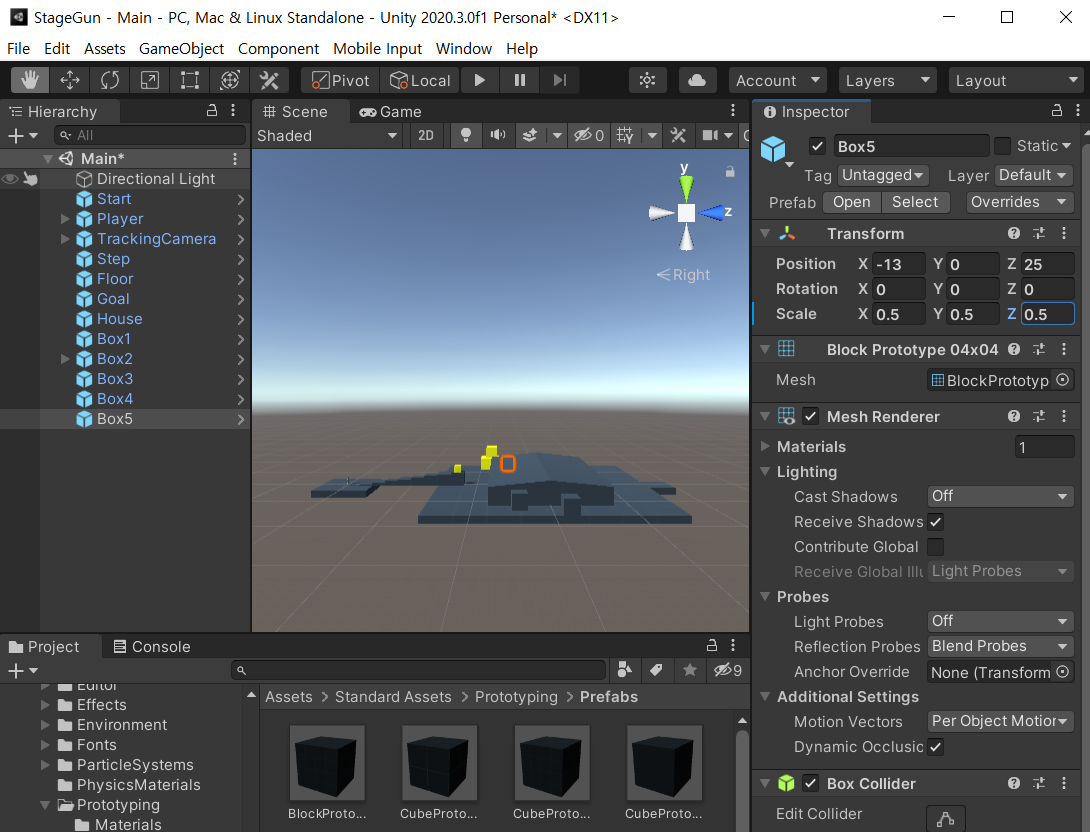Toggle scene audio speaker icon

[498, 136]
